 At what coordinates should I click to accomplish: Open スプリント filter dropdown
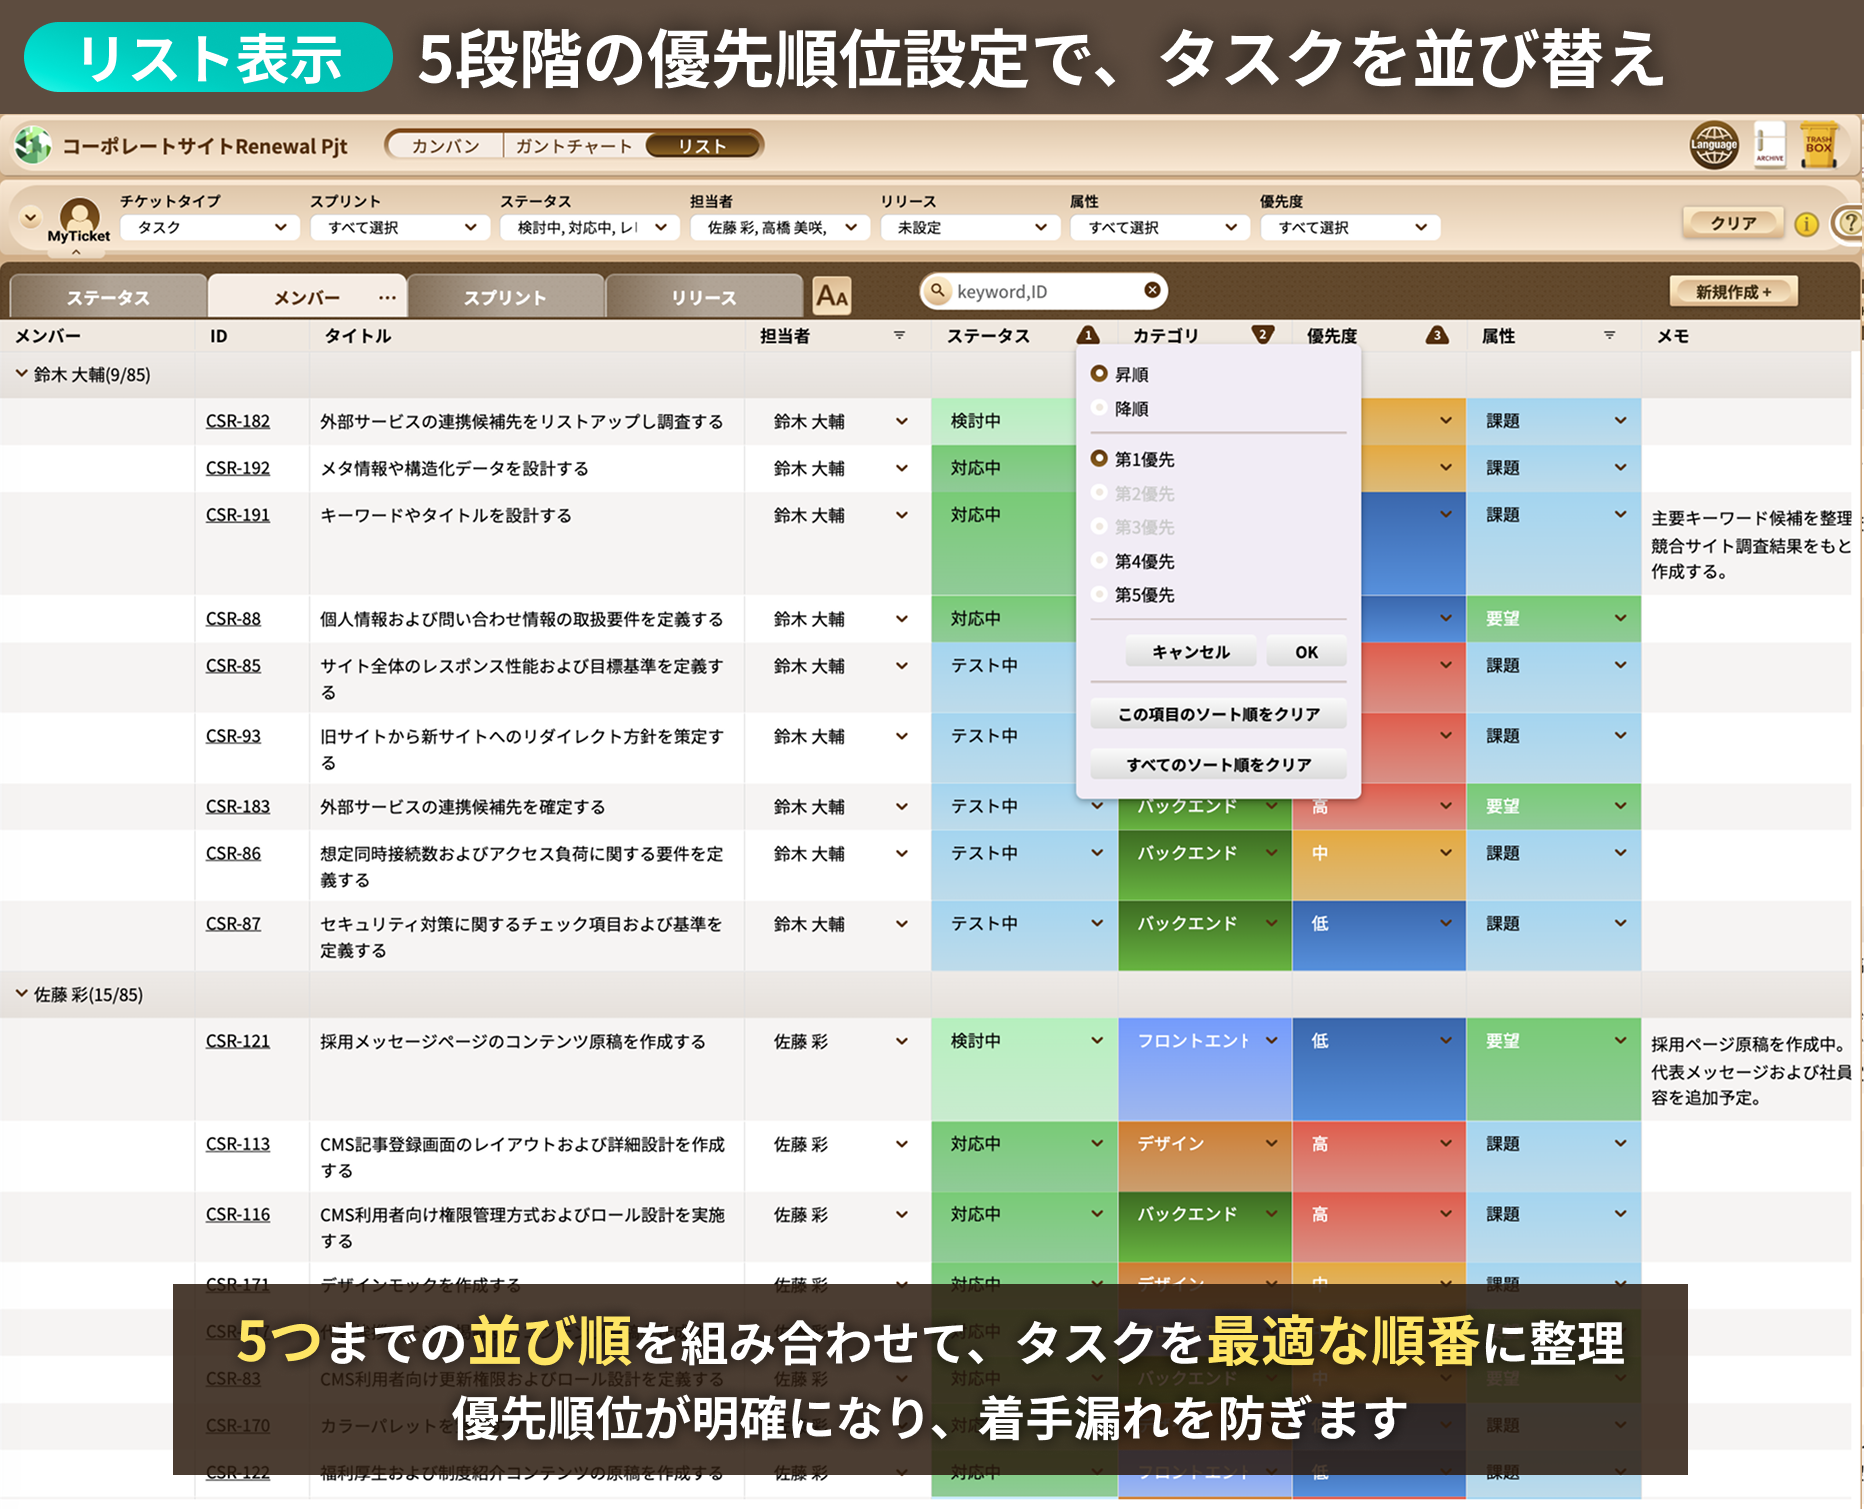click(x=400, y=228)
